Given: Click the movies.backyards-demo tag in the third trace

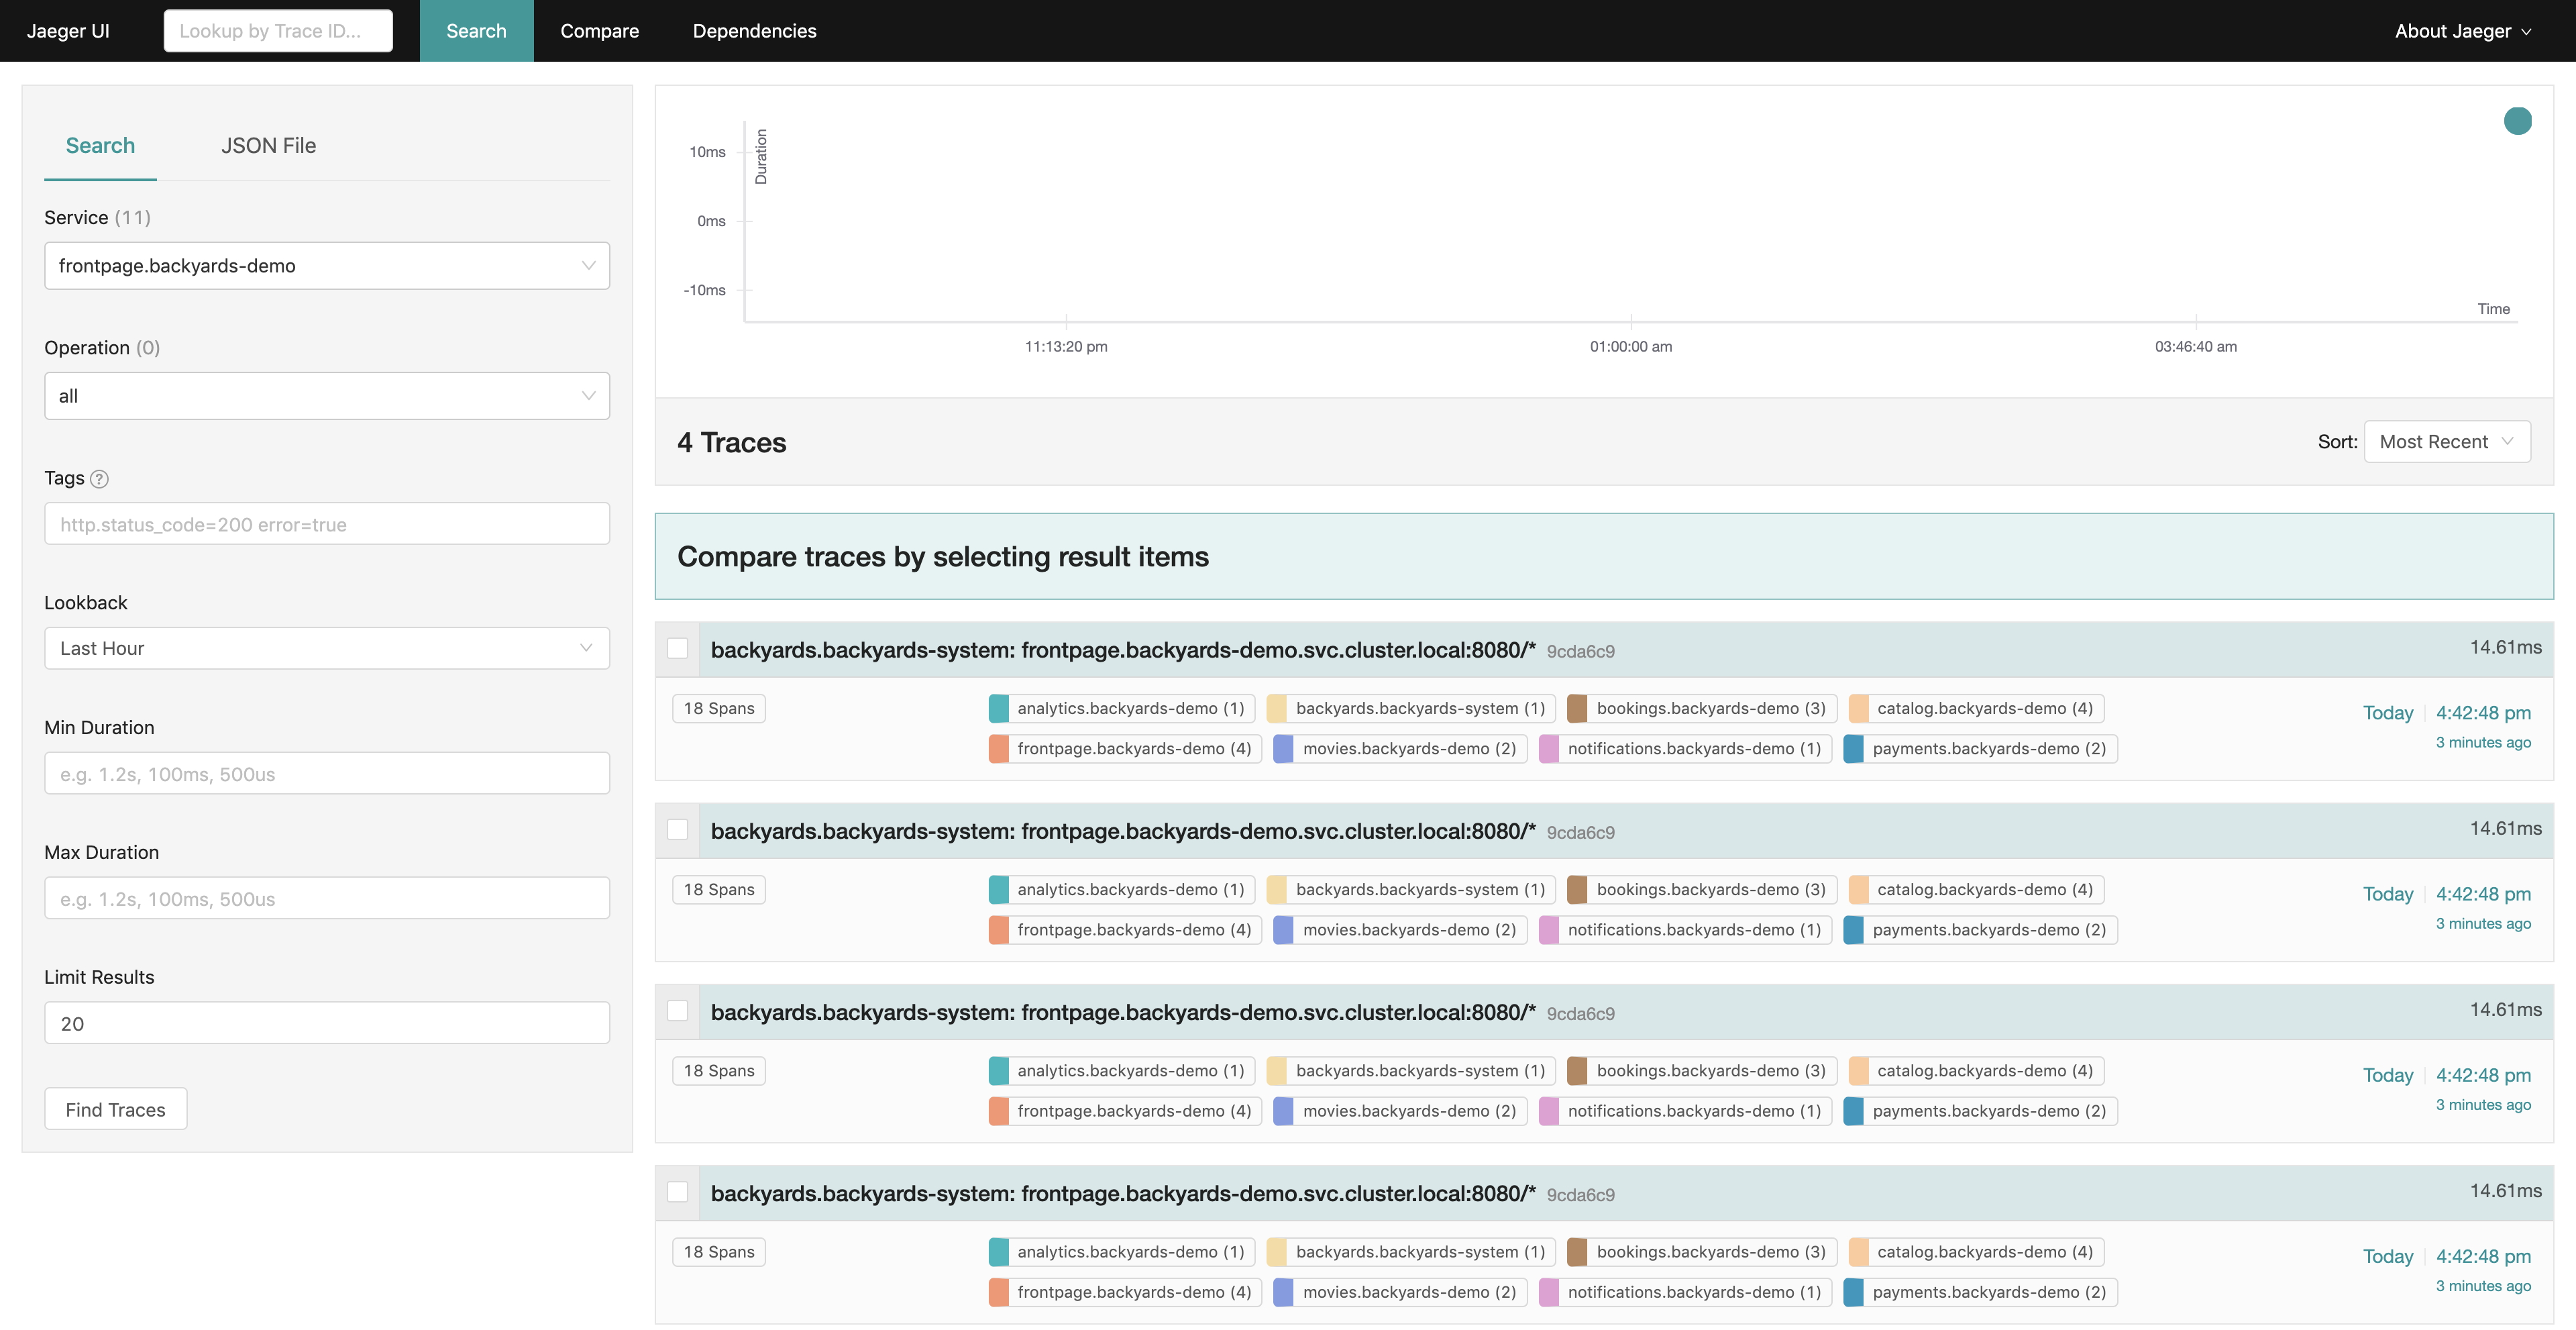Looking at the screenshot, I should pos(1399,1111).
